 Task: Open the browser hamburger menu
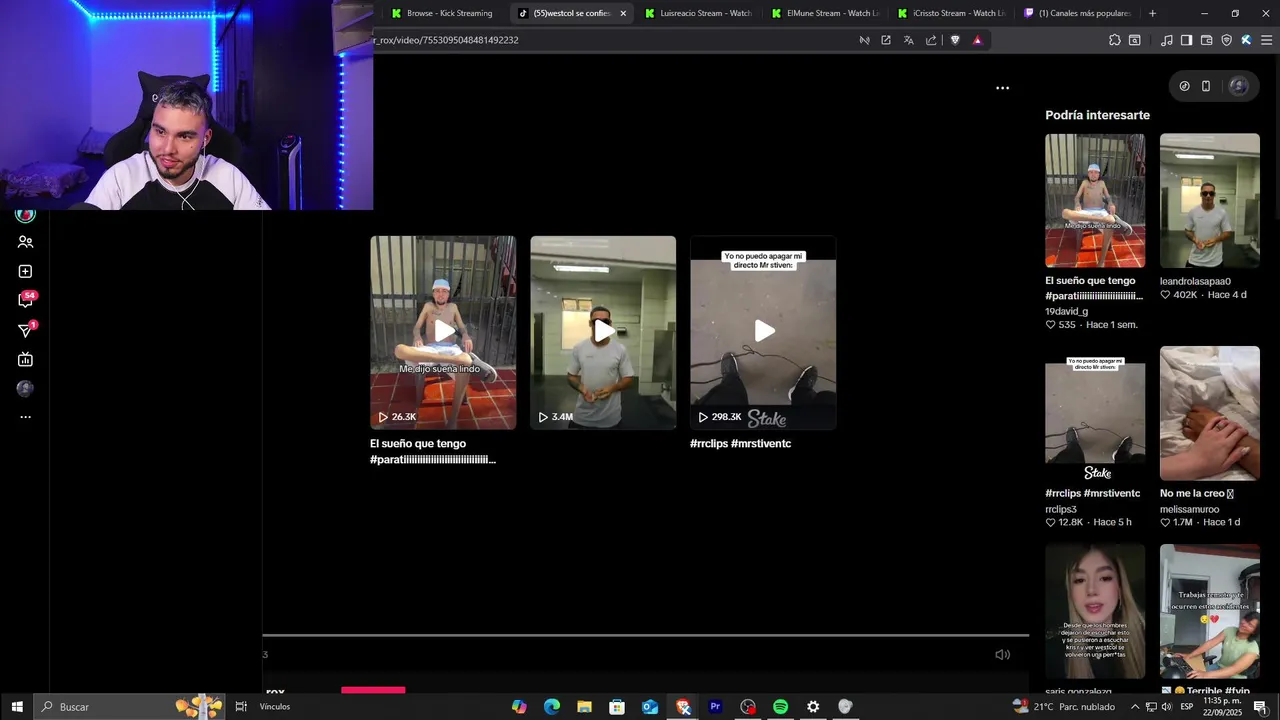(x=1266, y=40)
